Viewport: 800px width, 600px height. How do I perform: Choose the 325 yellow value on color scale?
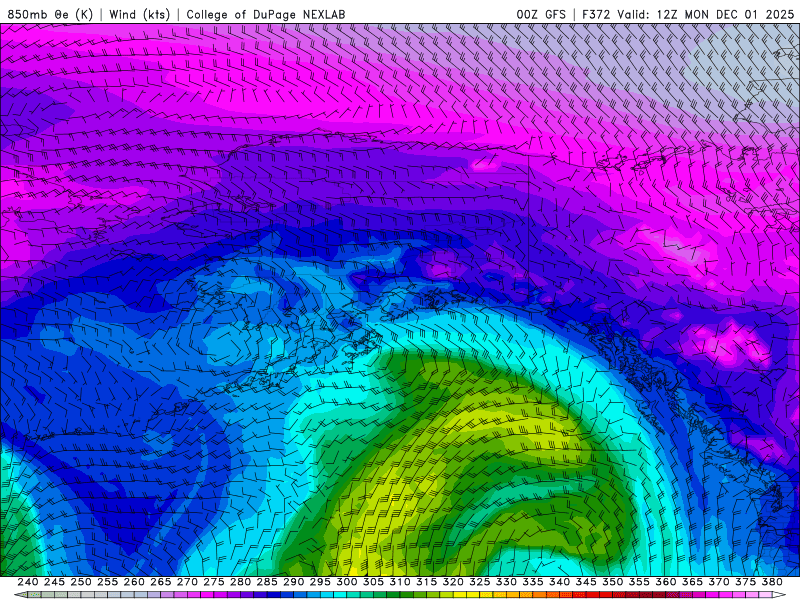(x=480, y=582)
